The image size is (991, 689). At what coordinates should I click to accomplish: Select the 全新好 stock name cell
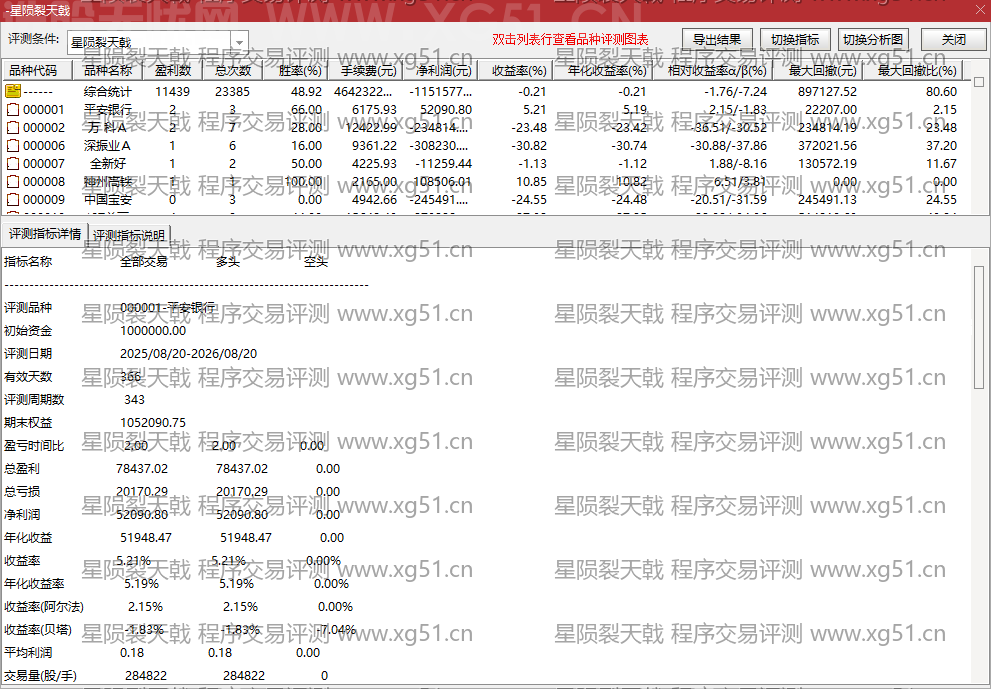(x=107, y=164)
